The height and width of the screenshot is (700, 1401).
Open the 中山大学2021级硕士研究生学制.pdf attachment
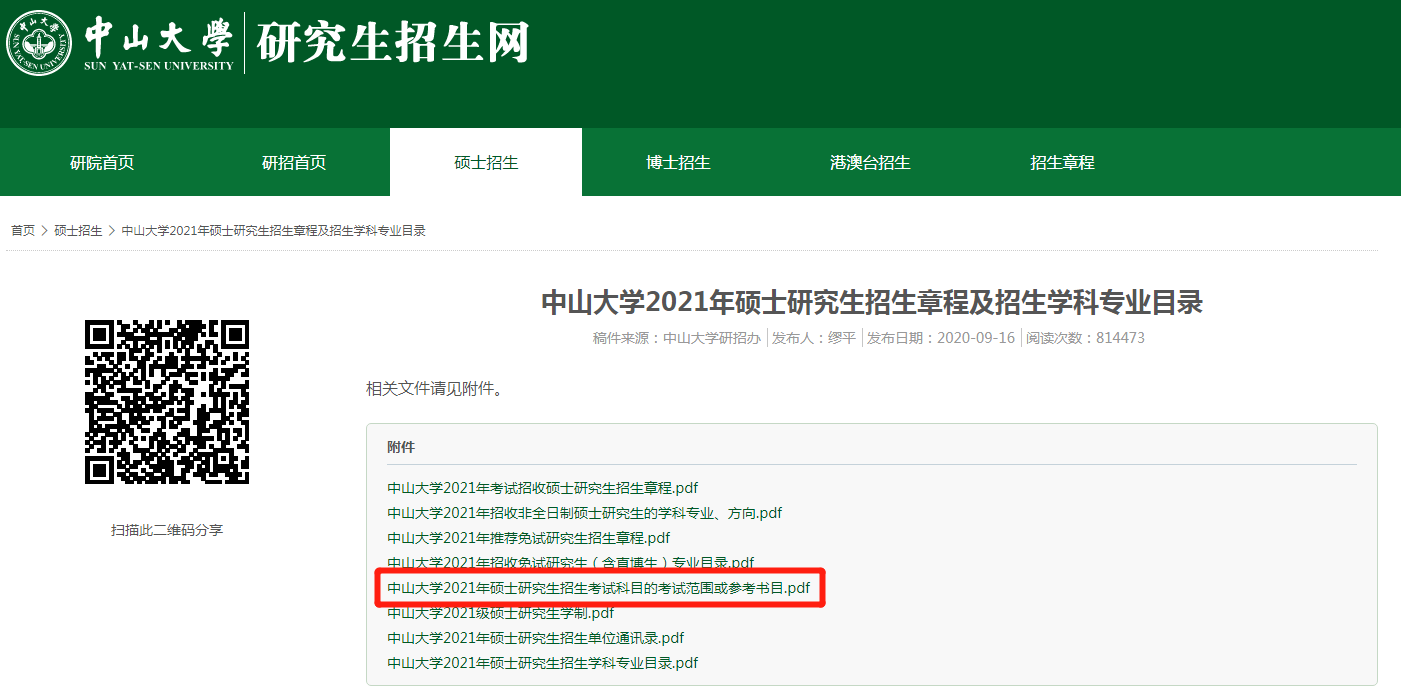pyautogui.click(x=501, y=613)
